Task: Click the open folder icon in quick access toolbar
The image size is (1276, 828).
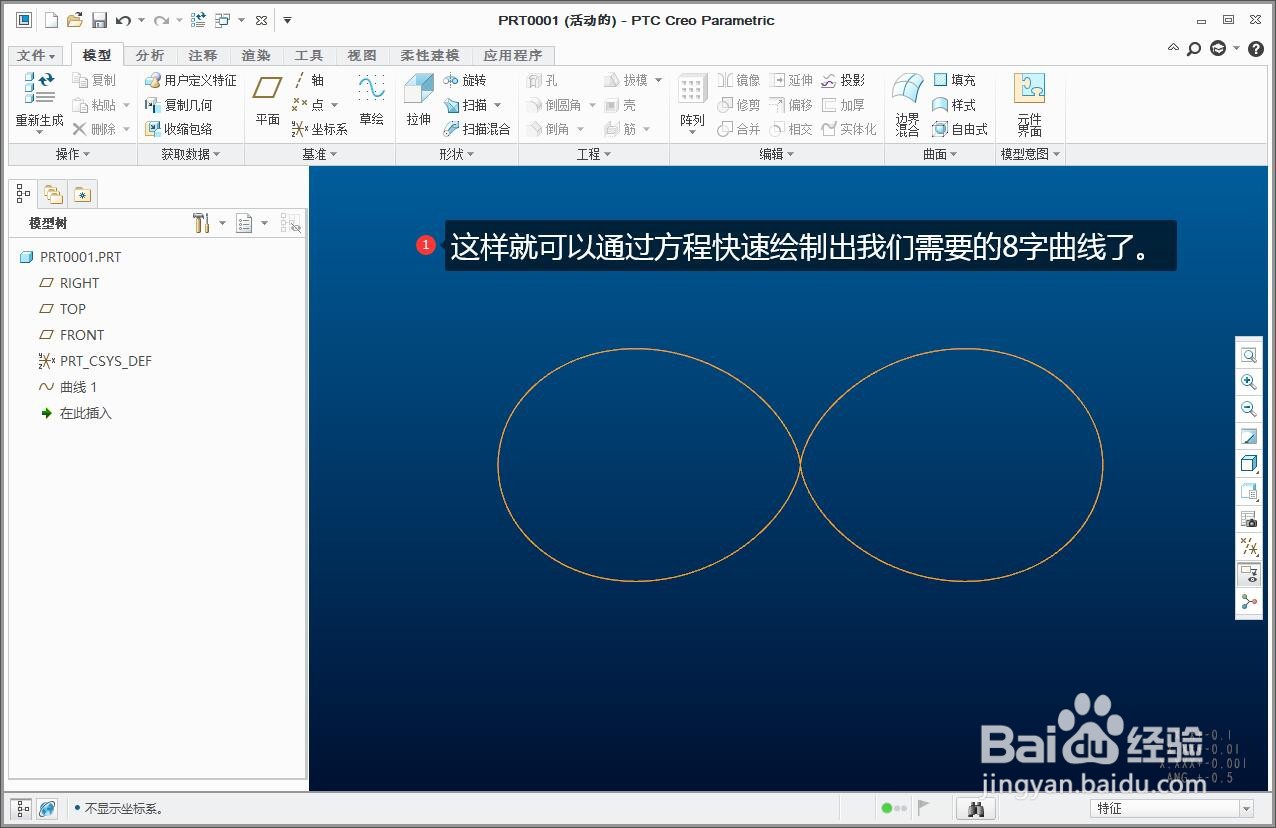Action: [74, 20]
